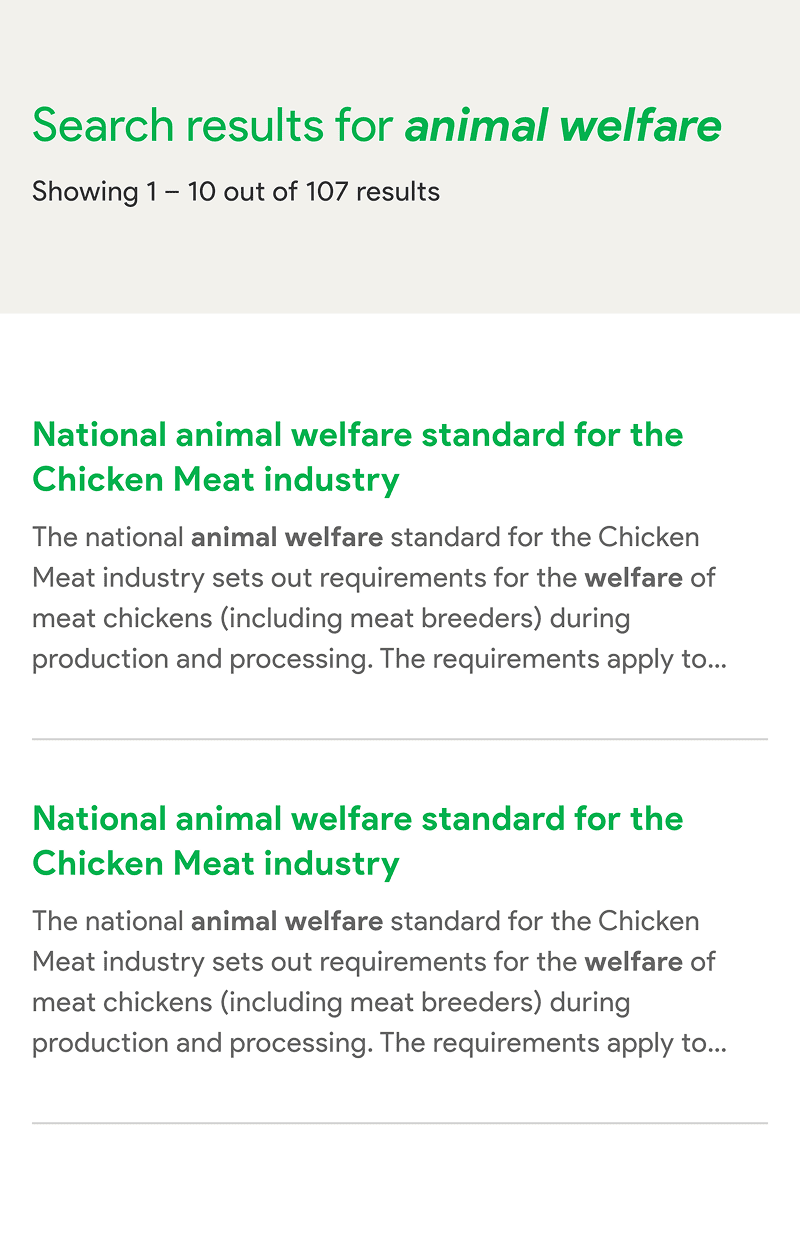Viewport: 800px width, 1251px height.
Task: Open the first Chicken Meat industry result title
Action: pos(357,435)
